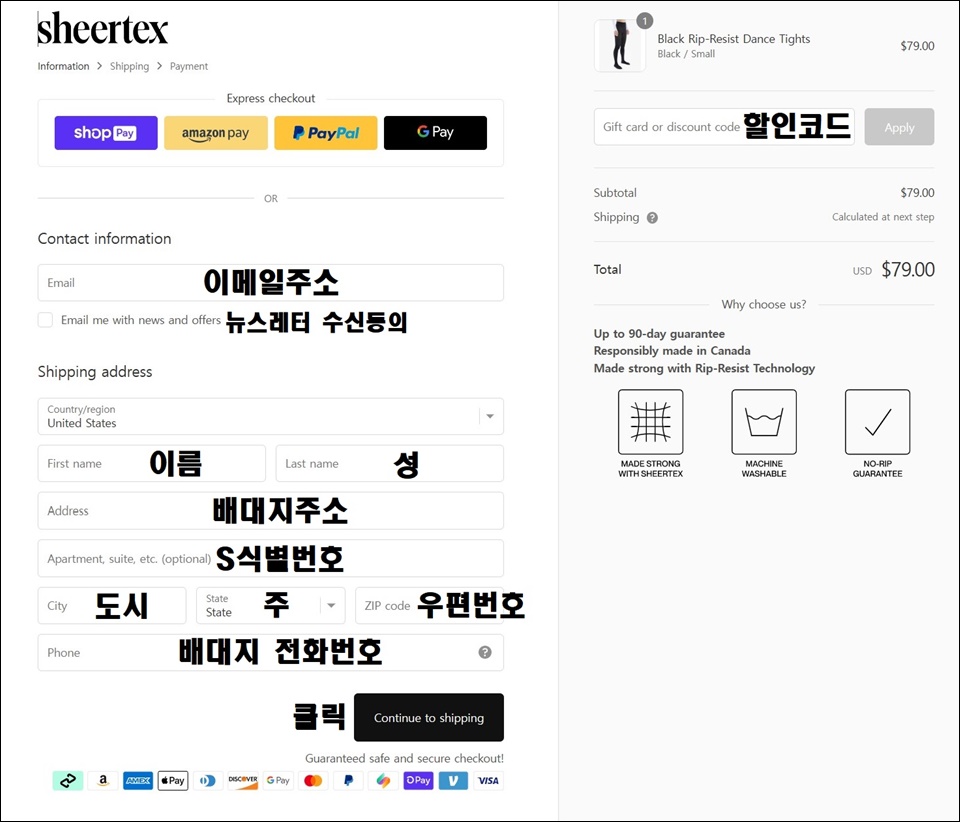Select the ZIP code field
The image size is (960, 822).
click(x=429, y=605)
